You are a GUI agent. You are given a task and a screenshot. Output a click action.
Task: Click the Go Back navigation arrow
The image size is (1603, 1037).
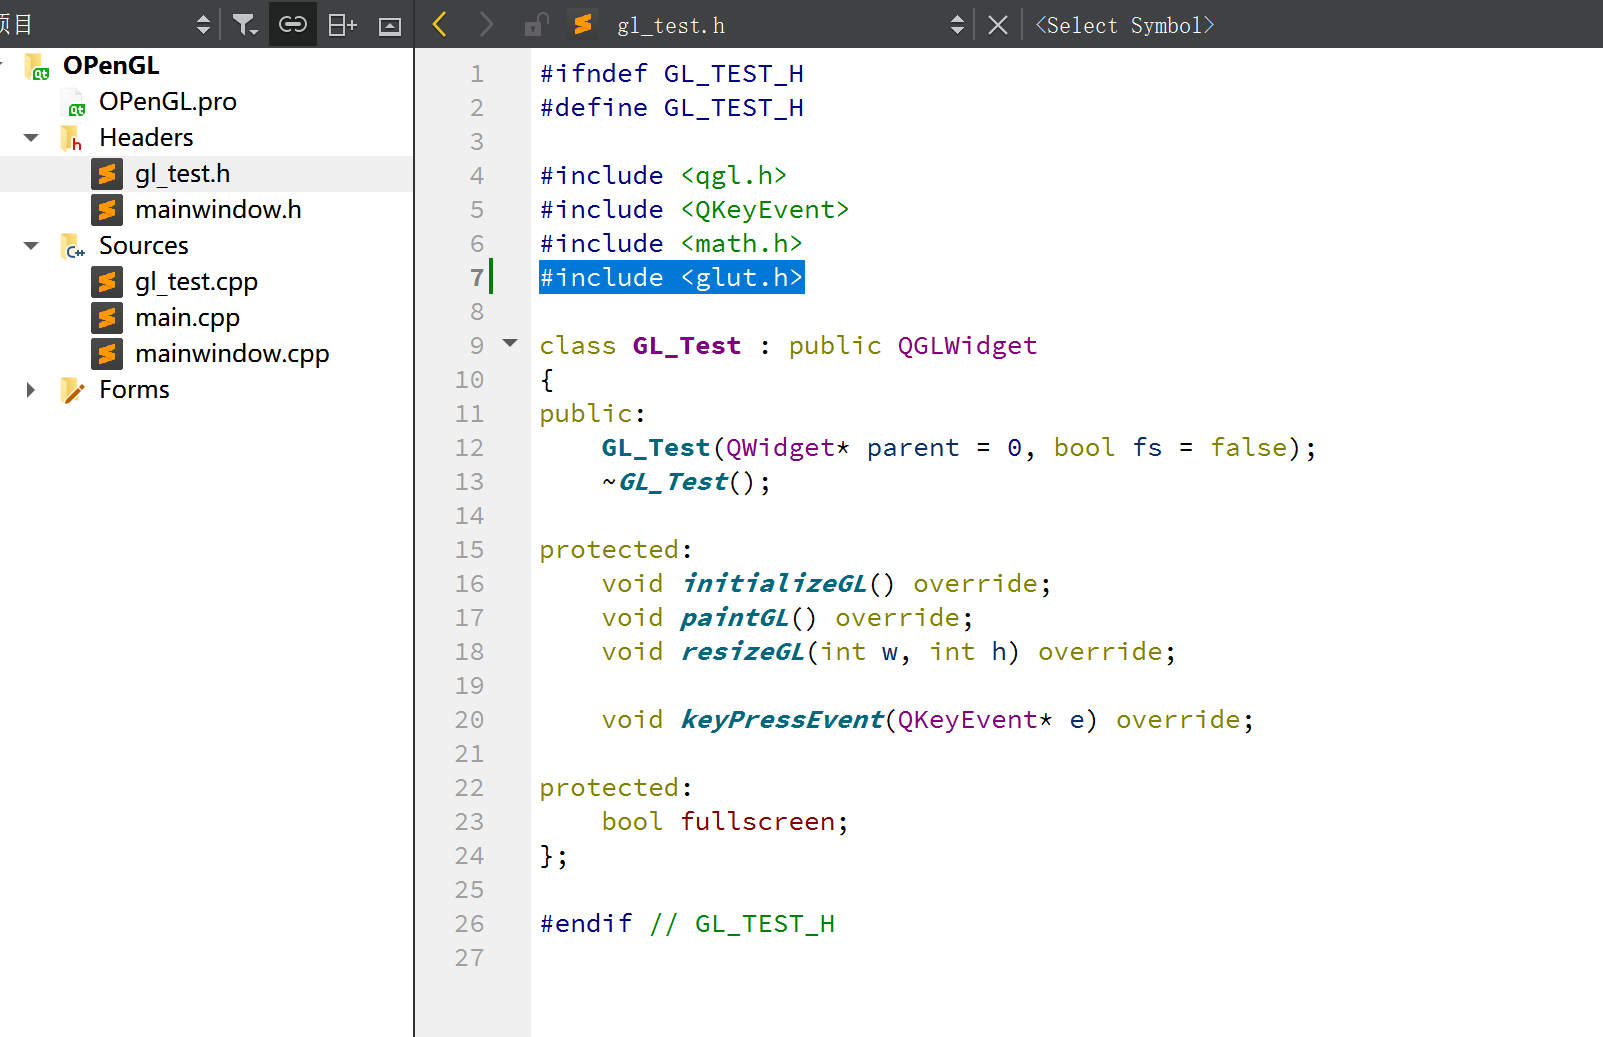[x=438, y=24]
